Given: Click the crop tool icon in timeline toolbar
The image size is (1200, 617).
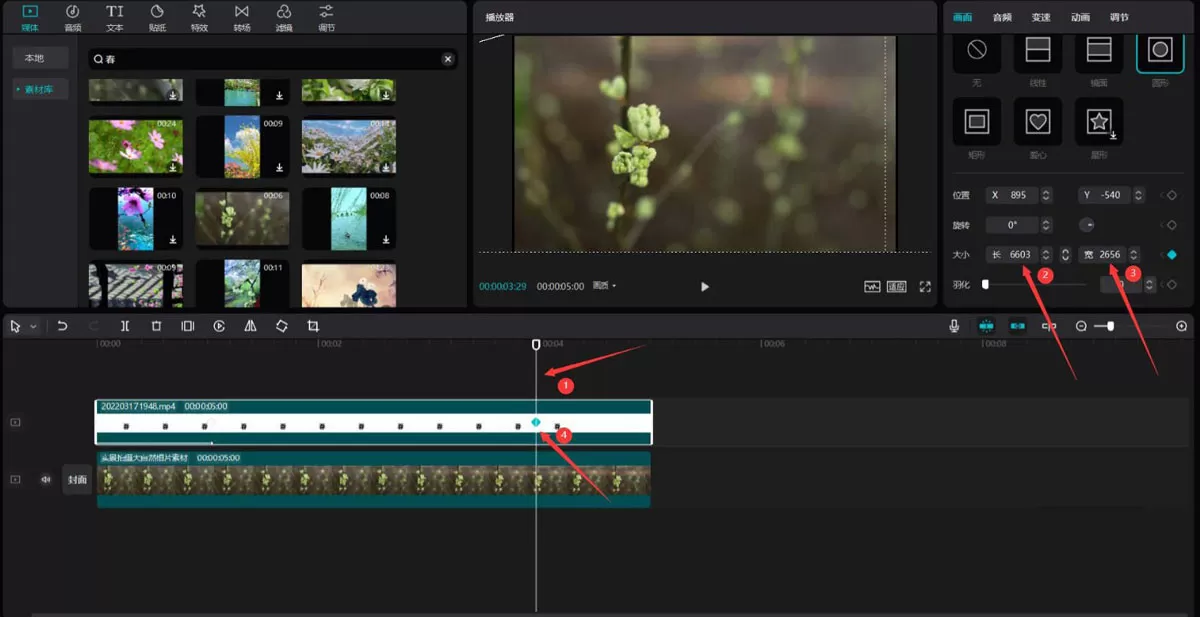Looking at the screenshot, I should (x=313, y=326).
